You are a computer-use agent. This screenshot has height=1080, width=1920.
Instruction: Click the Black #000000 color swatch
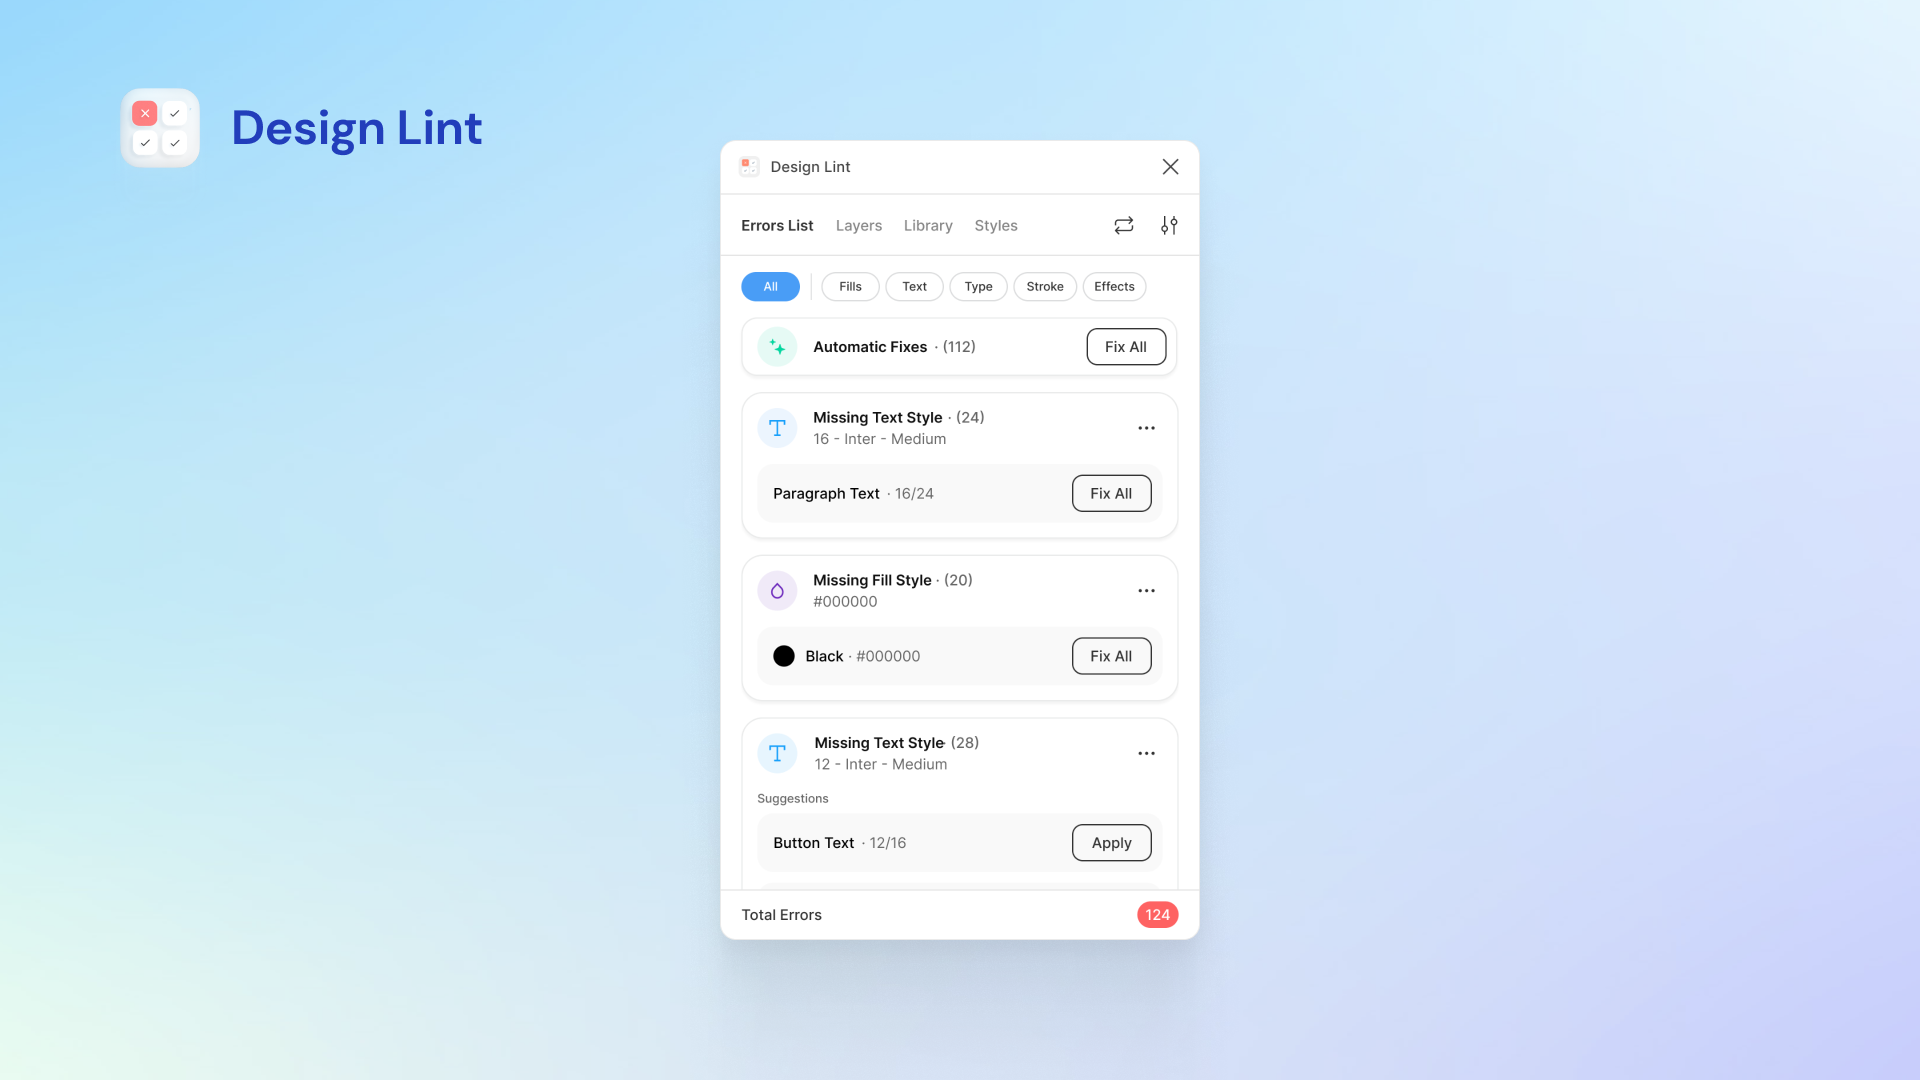(783, 655)
